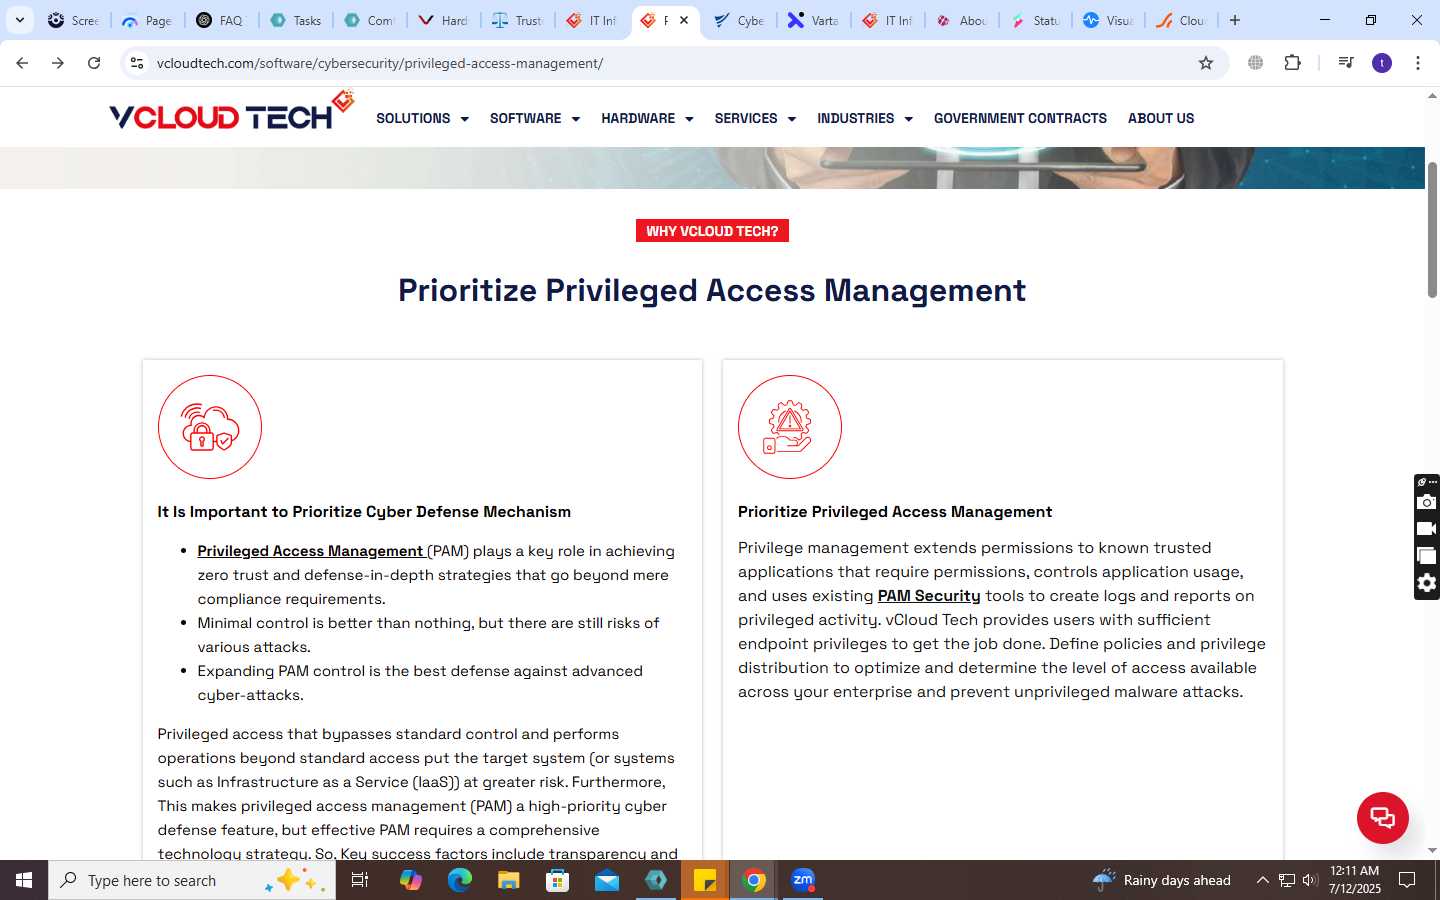Open the Extensions puzzle icon
The width and height of the screenshot is (1440, 900).
click(x=1292, y=63)
